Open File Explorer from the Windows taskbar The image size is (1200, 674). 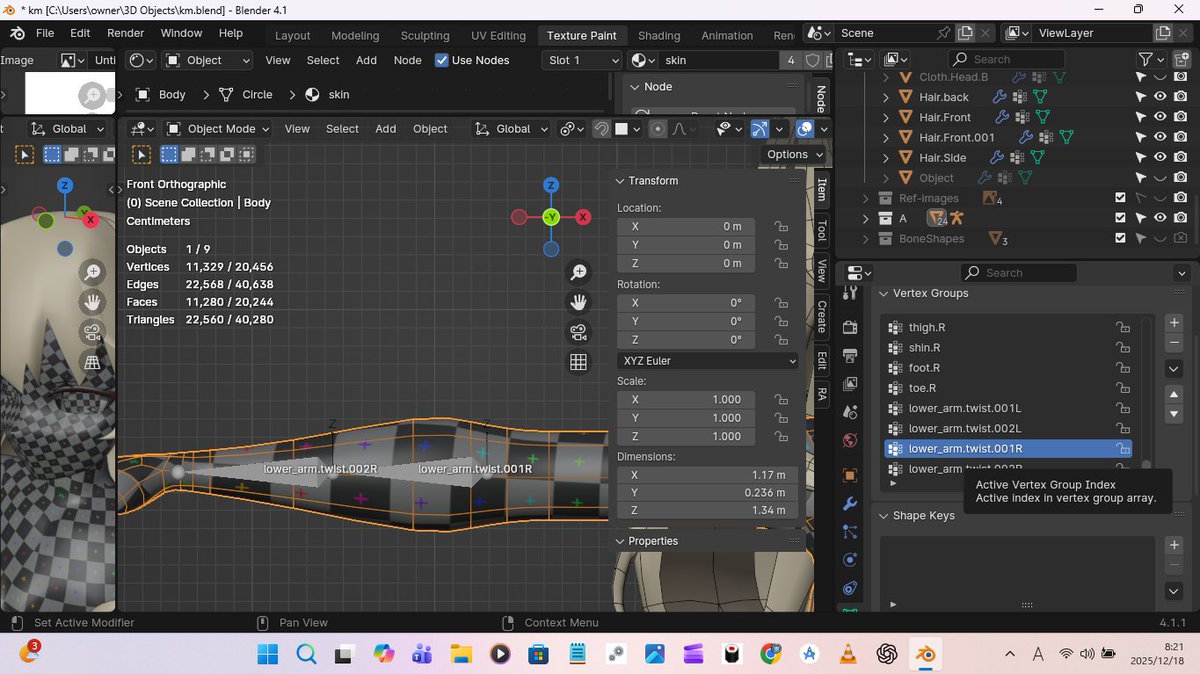point(461,654)
